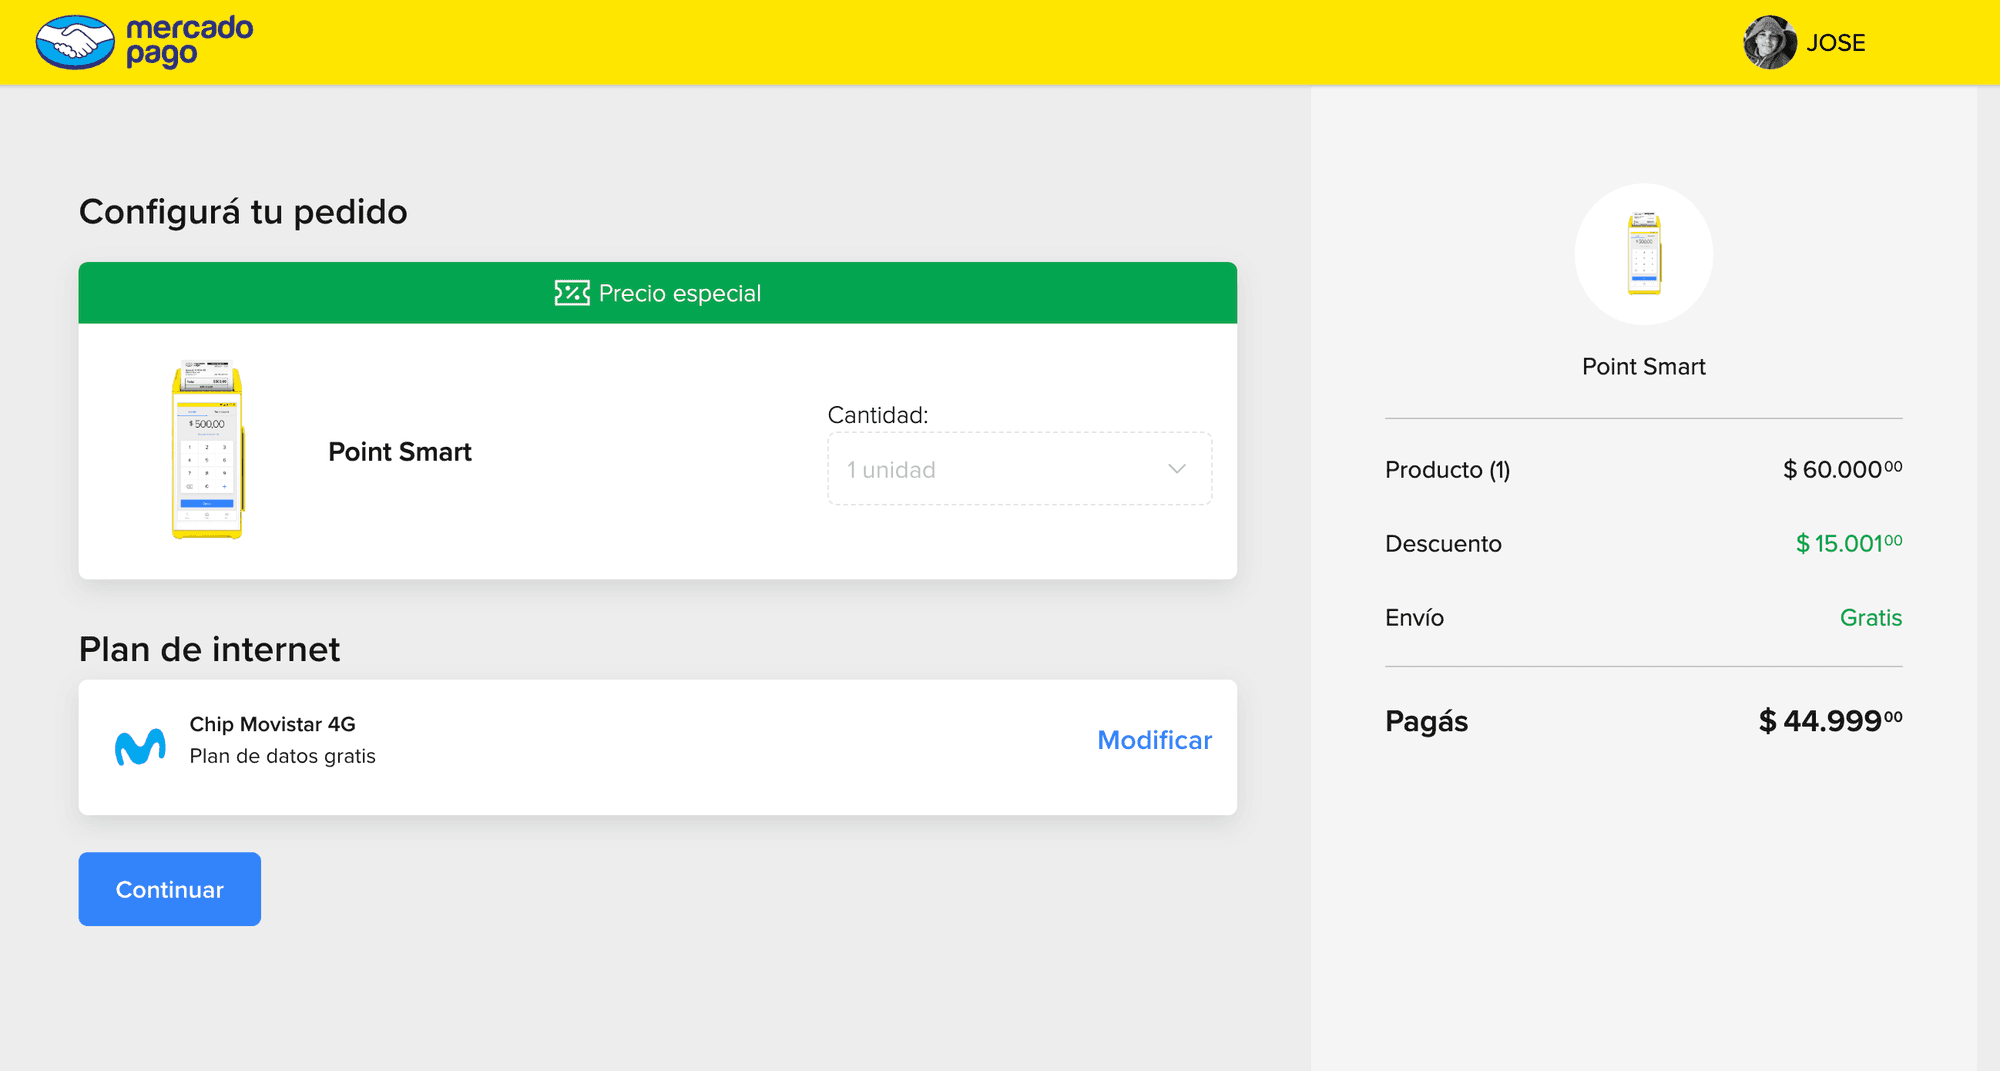This screenshot has width=2000, height=1071.
Task: Click the green 'Gratis' shipping value
Action: click(1871, 618)
